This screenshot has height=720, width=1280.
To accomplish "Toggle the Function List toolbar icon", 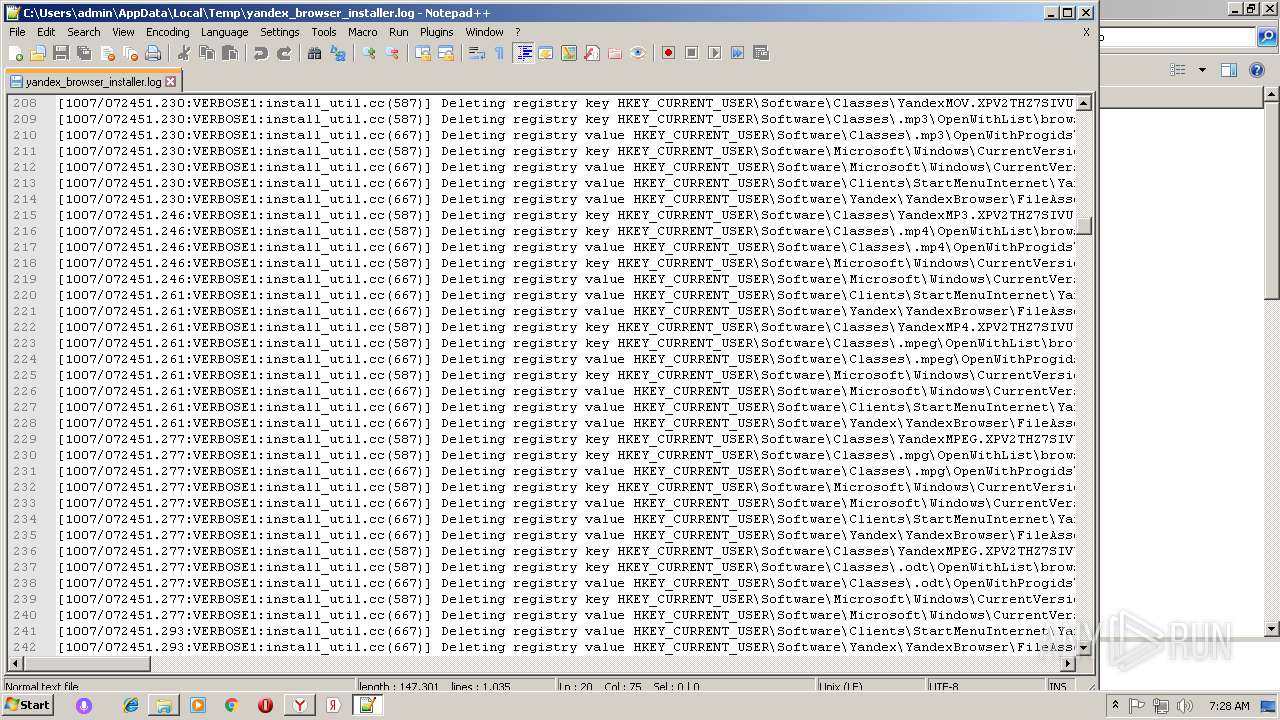I will point(591,53).
